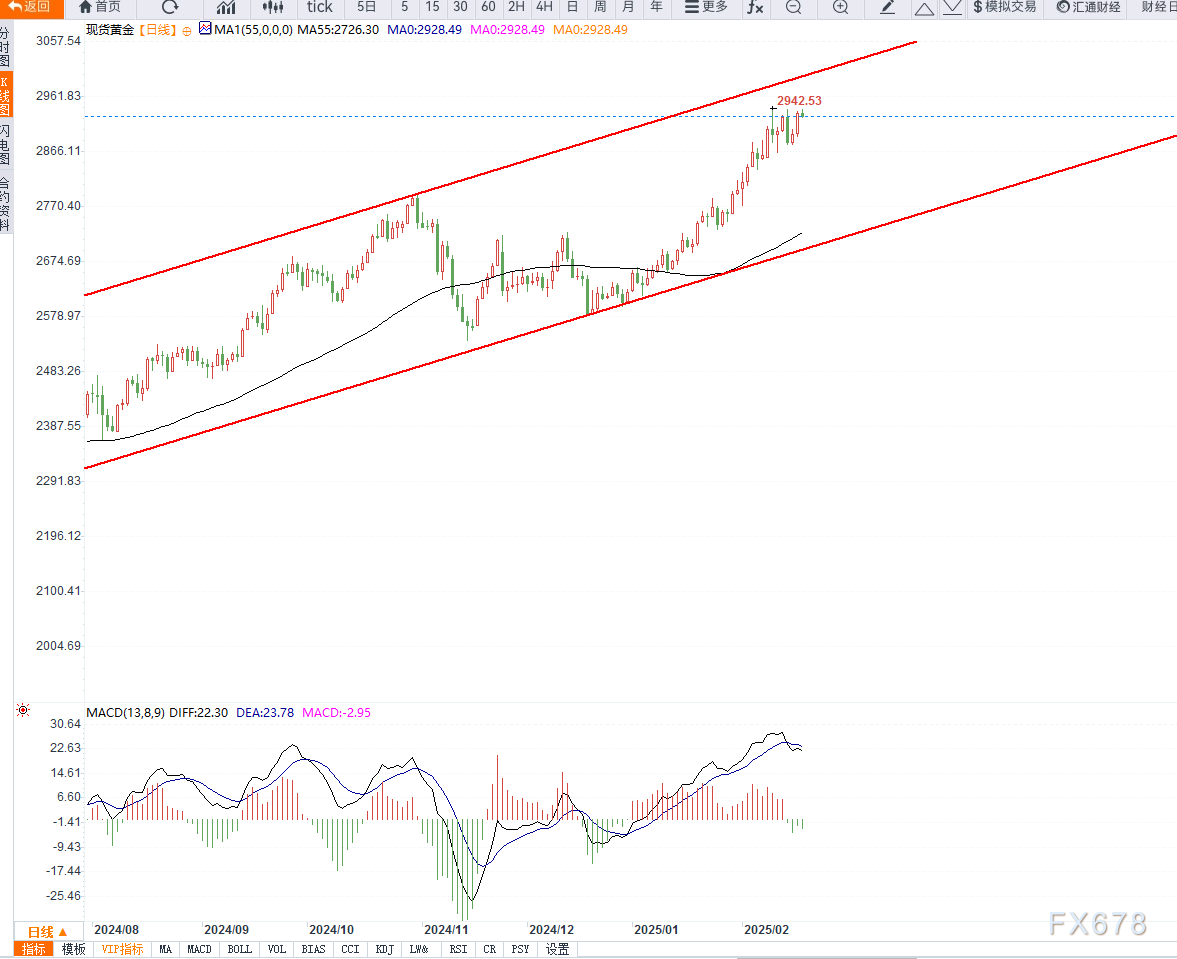Toggle the MACD panel red settings icon
This screenshot has width=1177, height=959.
23,710
